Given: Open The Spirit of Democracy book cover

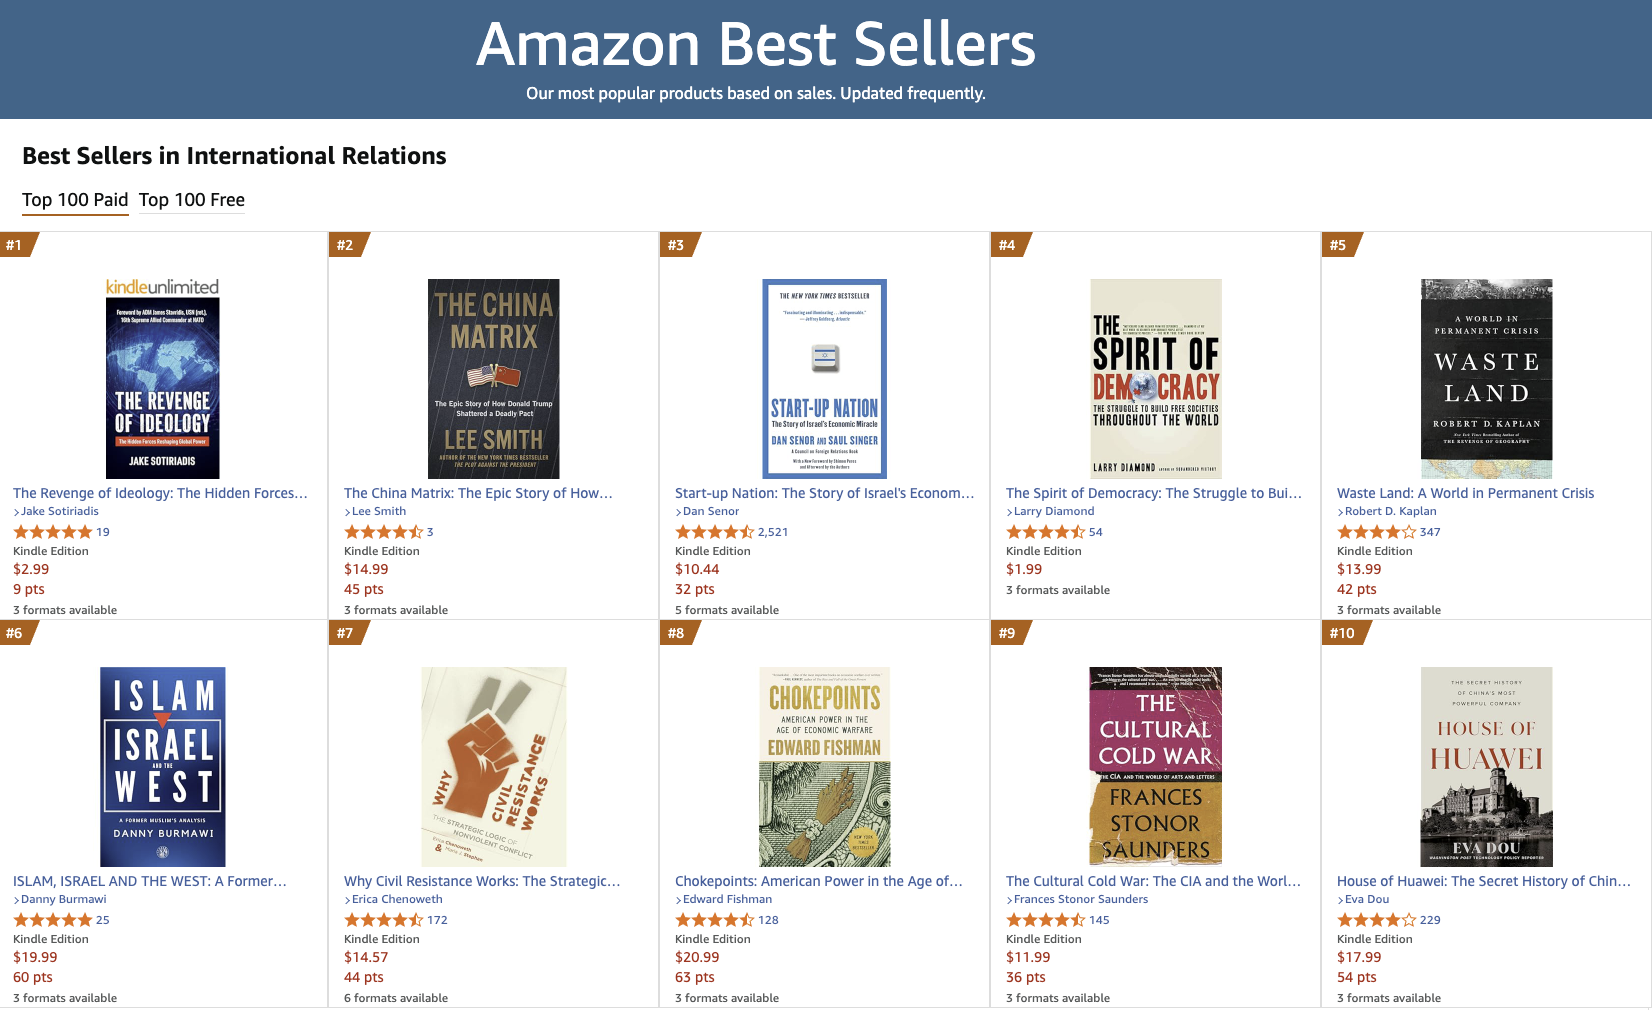Looking at the screenshot, I should pos(1156,379).
